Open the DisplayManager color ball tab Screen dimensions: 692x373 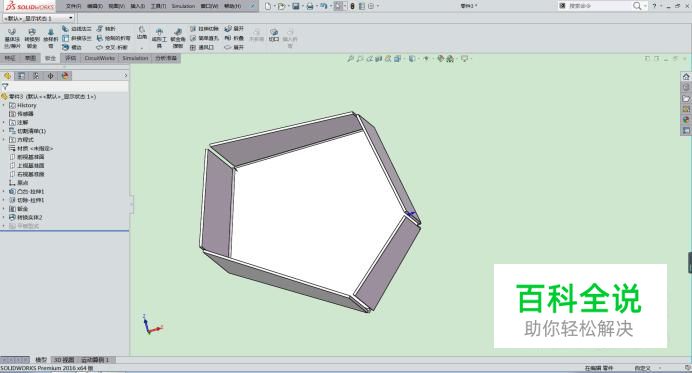tap(65, 76)
